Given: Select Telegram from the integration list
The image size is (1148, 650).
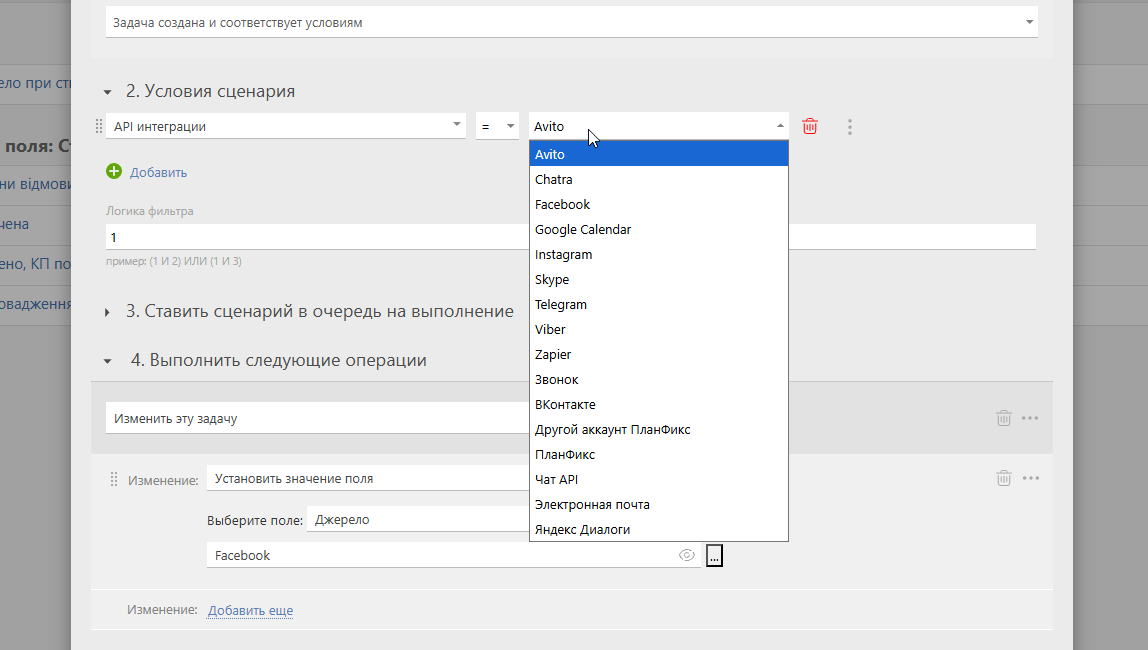Looking at the screenshot, I should point(561,304).
